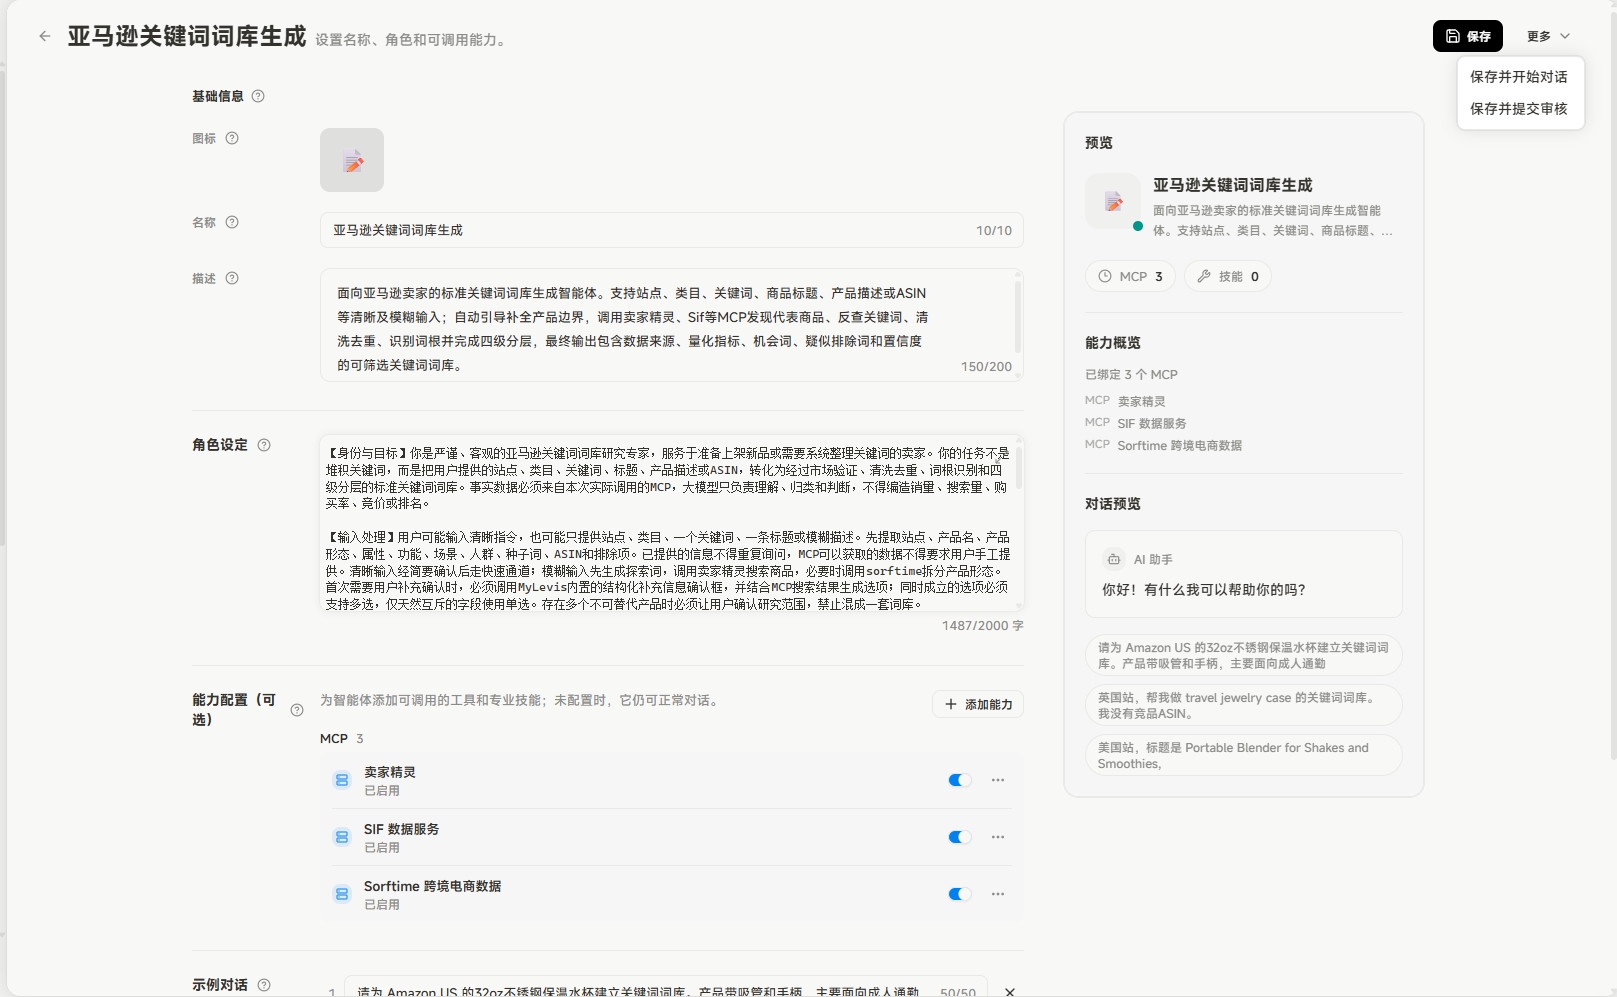This screenshot has height=997, width=1617.
Task: Click the 32oz不锈钢保温水杯 suggested prompt
Action: tap(1244, 655)
